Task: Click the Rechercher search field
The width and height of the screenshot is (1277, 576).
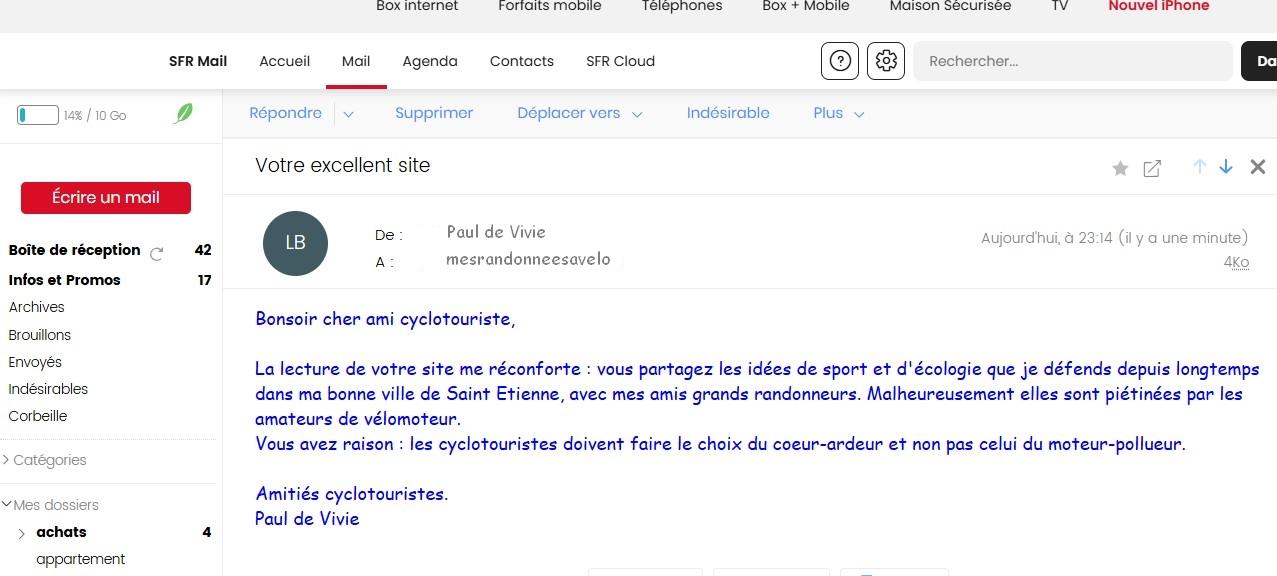Action: [x=1071, y=61]
